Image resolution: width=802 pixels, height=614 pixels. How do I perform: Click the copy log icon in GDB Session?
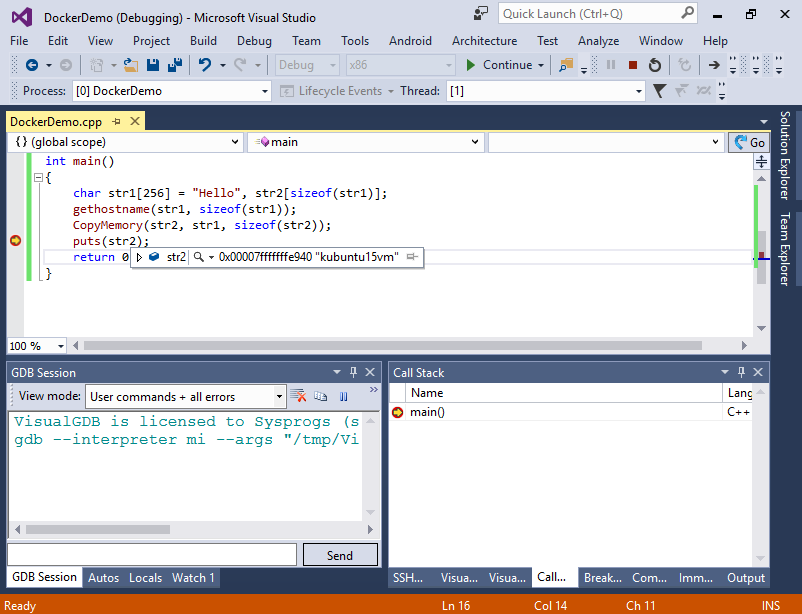click(321, 396)
